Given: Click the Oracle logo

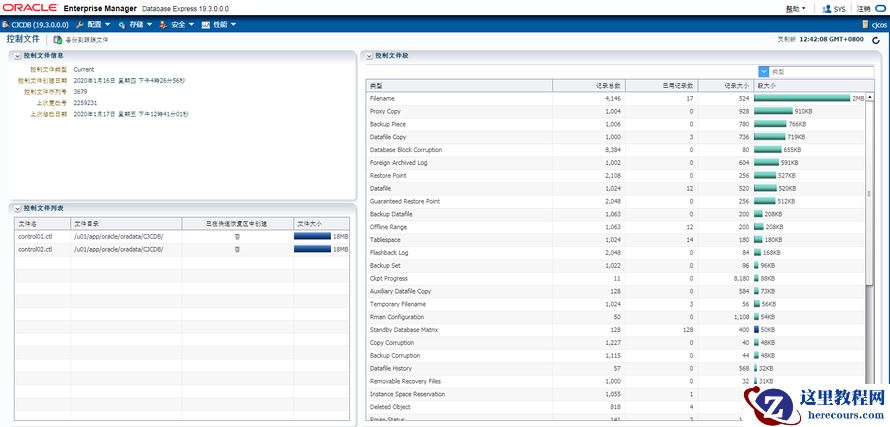Looking at the screenshot, I should (x=29, y=7).
